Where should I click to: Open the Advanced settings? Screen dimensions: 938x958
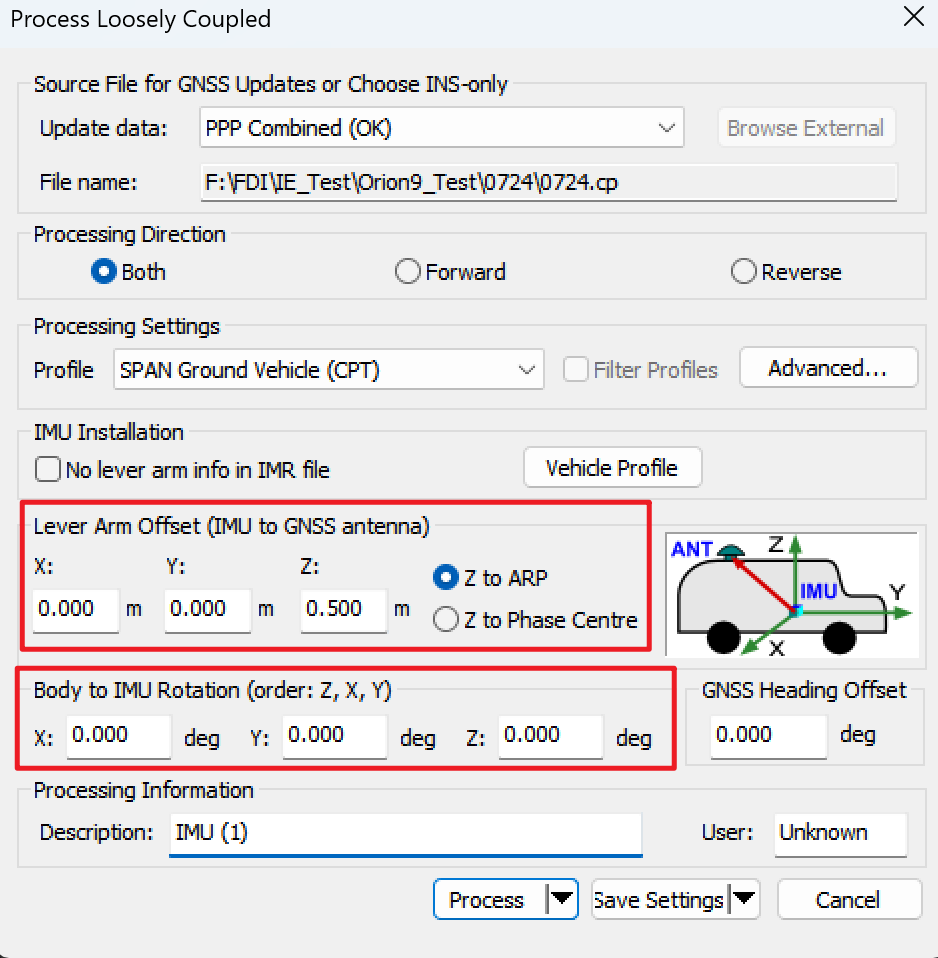(x=828, y=368)
